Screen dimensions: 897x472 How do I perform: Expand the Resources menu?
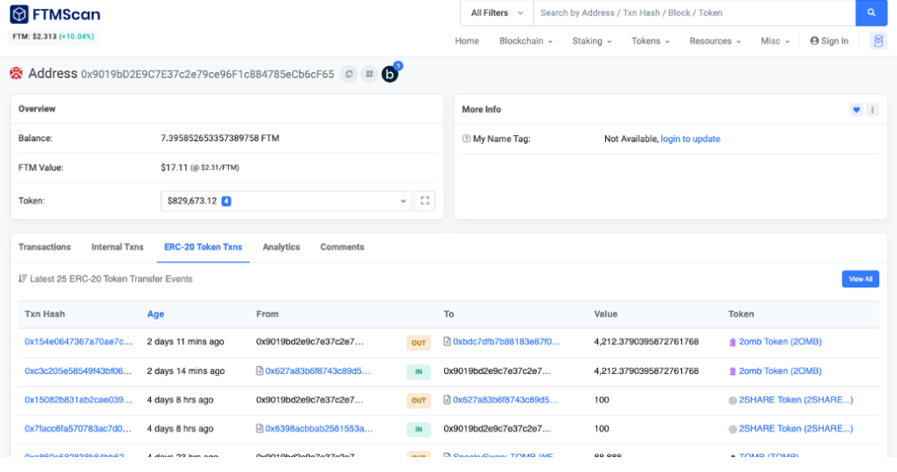point(715,41)
